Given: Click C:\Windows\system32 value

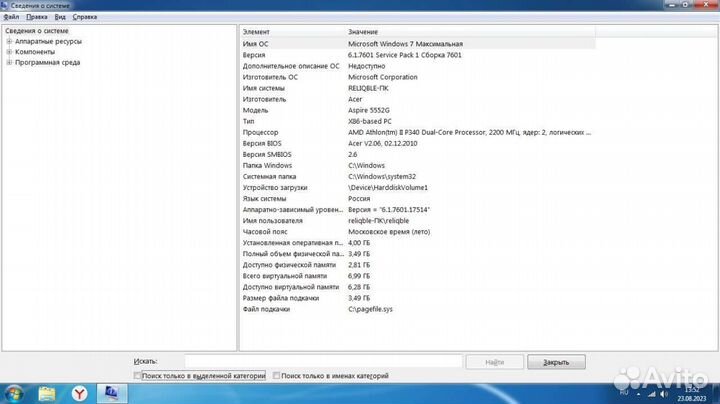Looking at the screenshot, I should (382, 176).
